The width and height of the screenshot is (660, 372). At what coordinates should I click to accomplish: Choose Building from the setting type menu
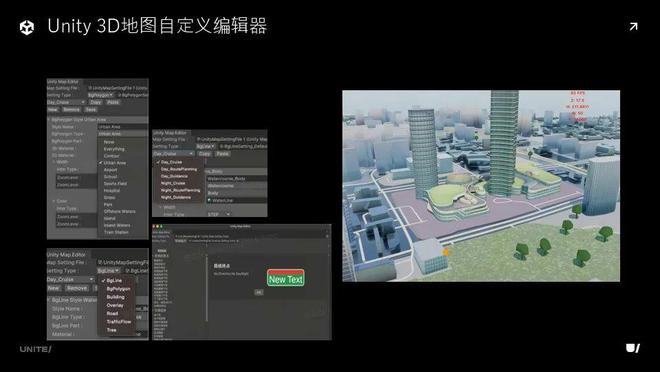coord(115,297)
